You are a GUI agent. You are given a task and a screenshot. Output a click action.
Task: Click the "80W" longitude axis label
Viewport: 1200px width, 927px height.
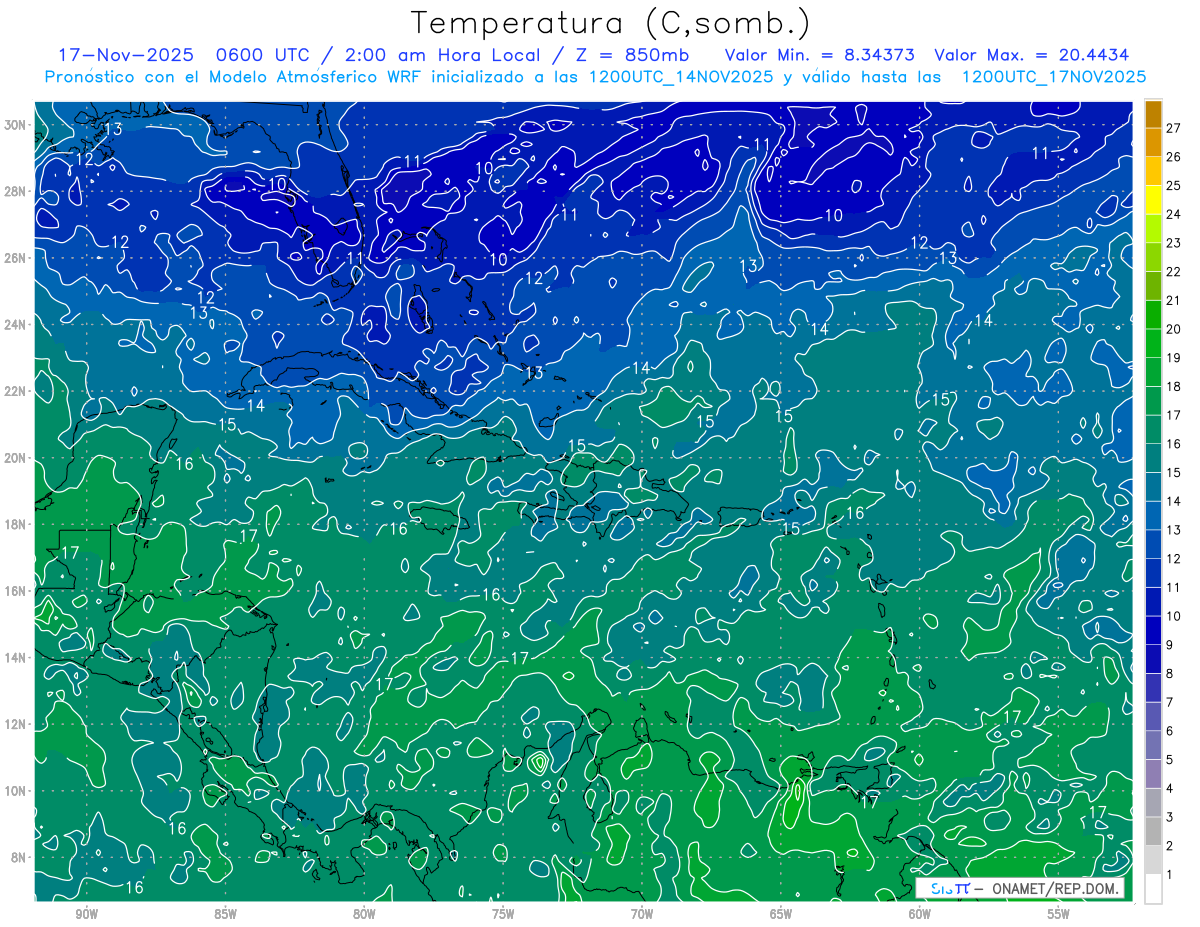point(364,915)
